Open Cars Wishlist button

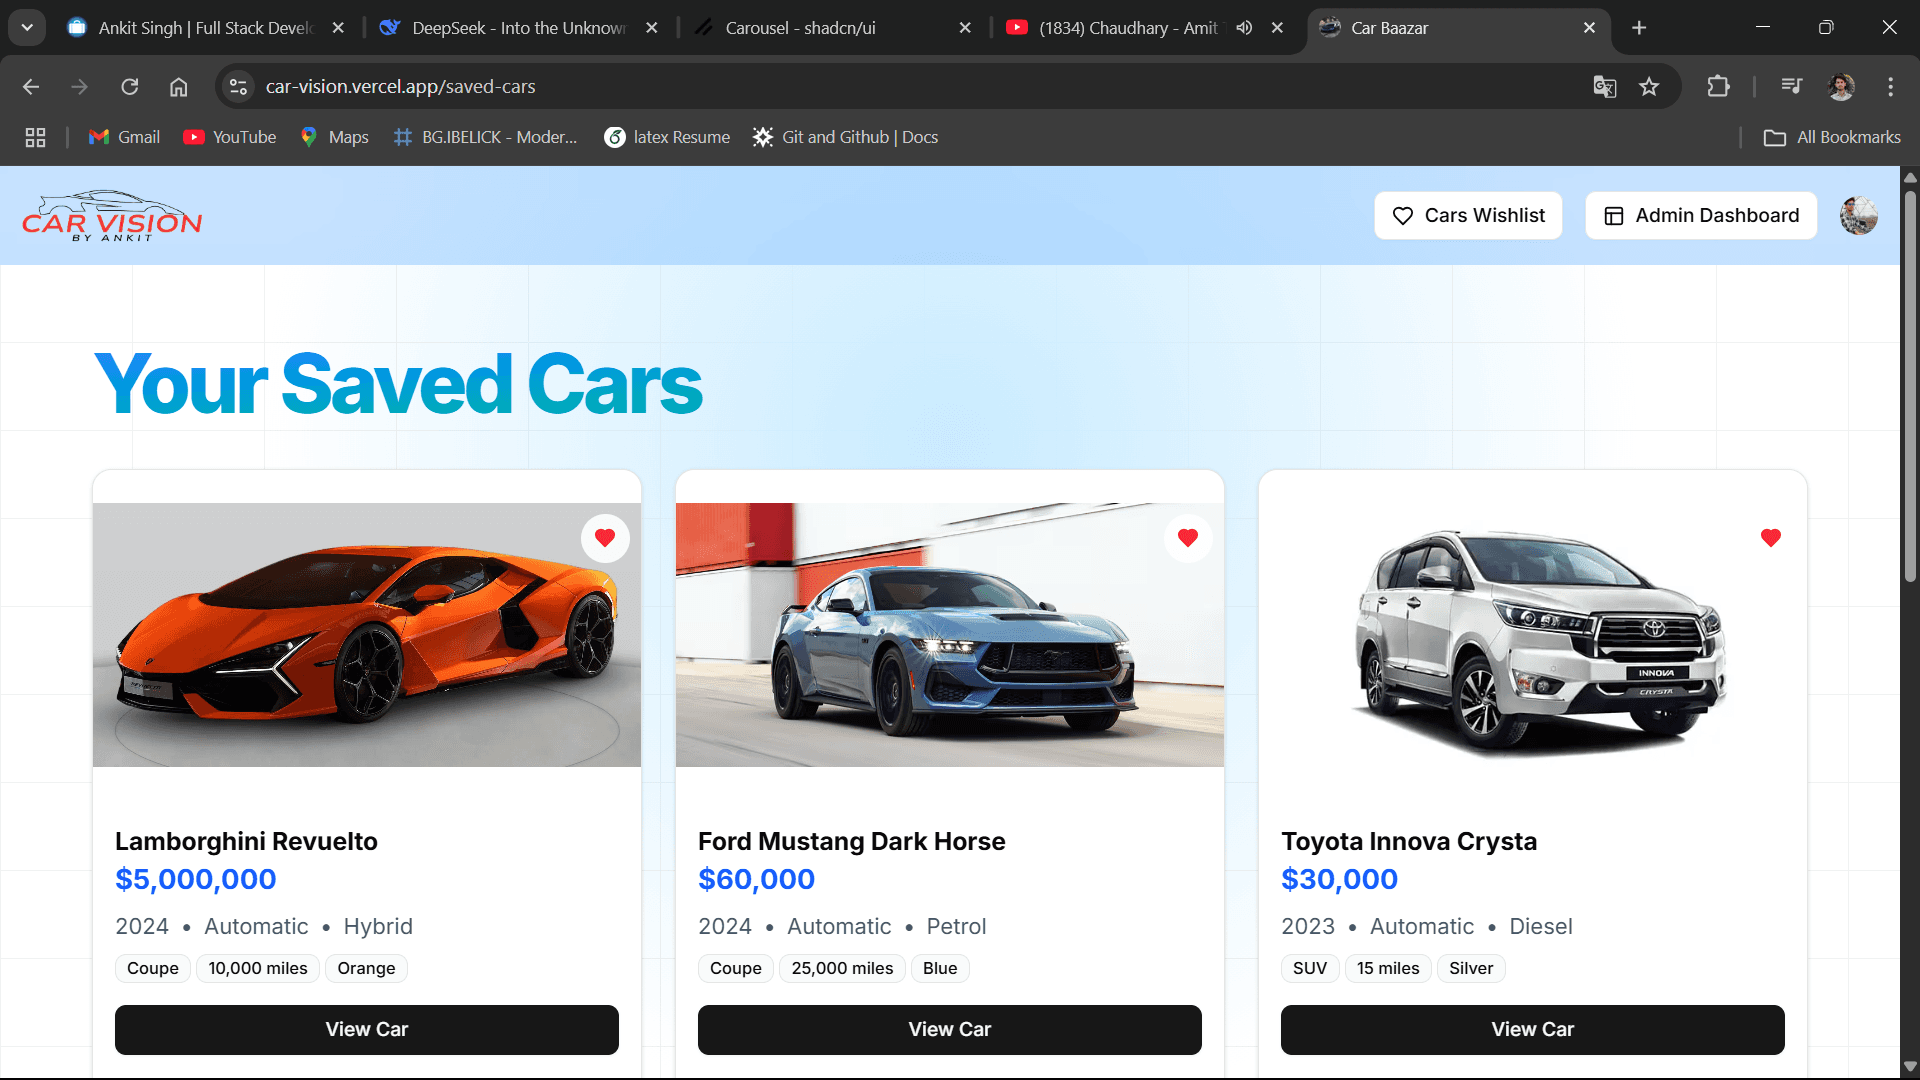click(1468, 215)
